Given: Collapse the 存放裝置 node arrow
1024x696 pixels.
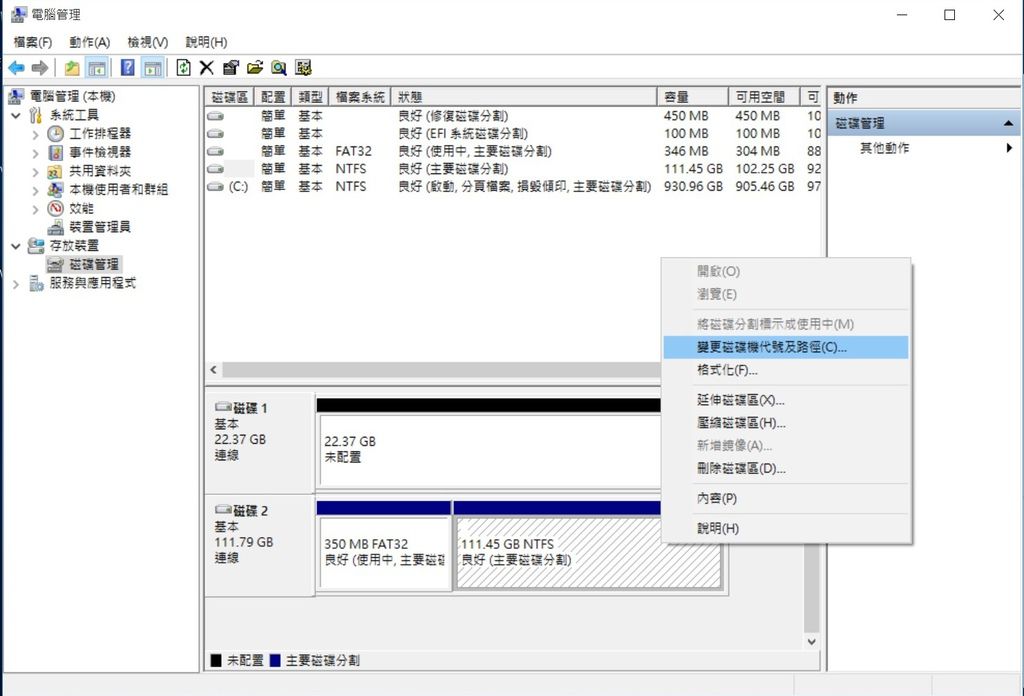Looking at the screenshot, I should pos(16,246).
